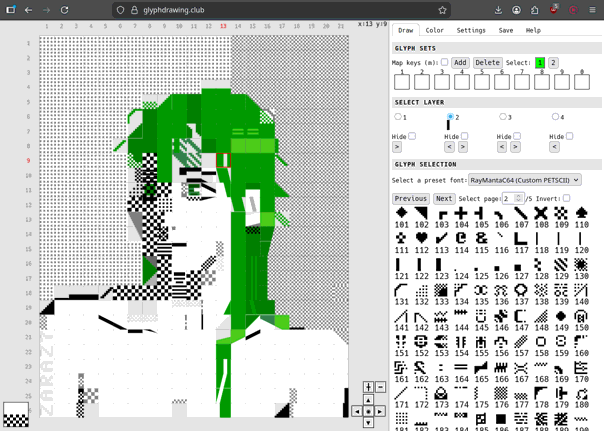The image size is (604, 431).
Task: Go to the Next glyph page
Action: click(x=444, y=199)
